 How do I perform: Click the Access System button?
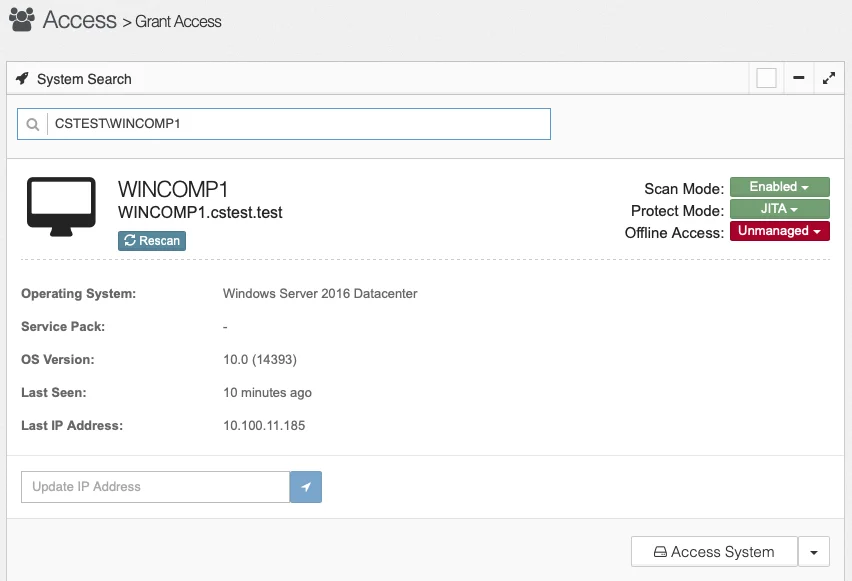[x=714, y=552]
